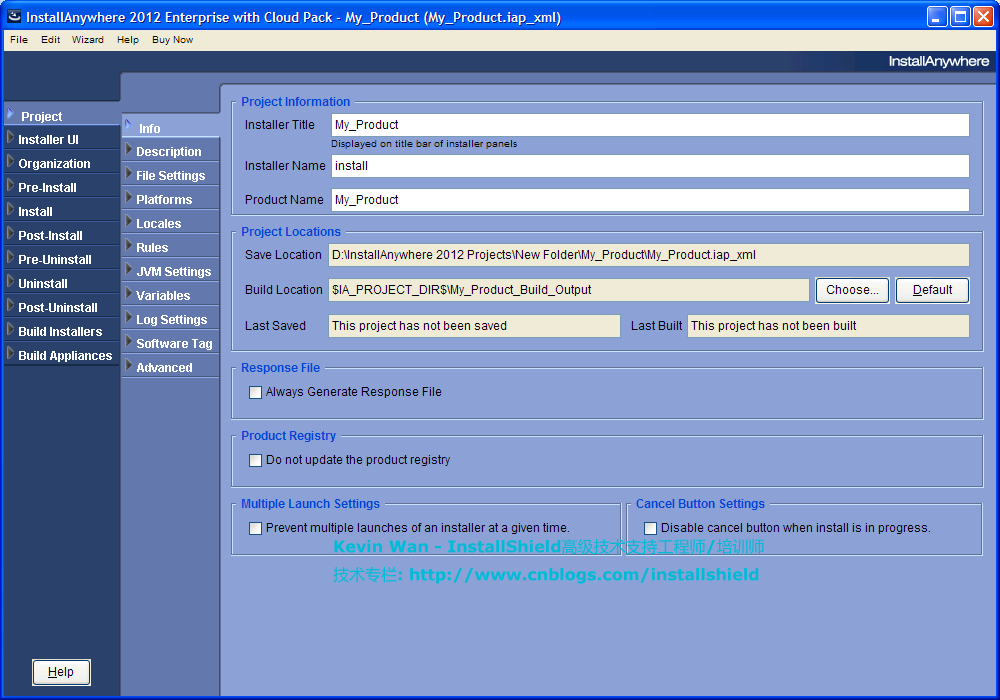Click the arrow icon beside Locales
Image resolution: width=1000 pixels, height=700 pixels.
[128, 222]
